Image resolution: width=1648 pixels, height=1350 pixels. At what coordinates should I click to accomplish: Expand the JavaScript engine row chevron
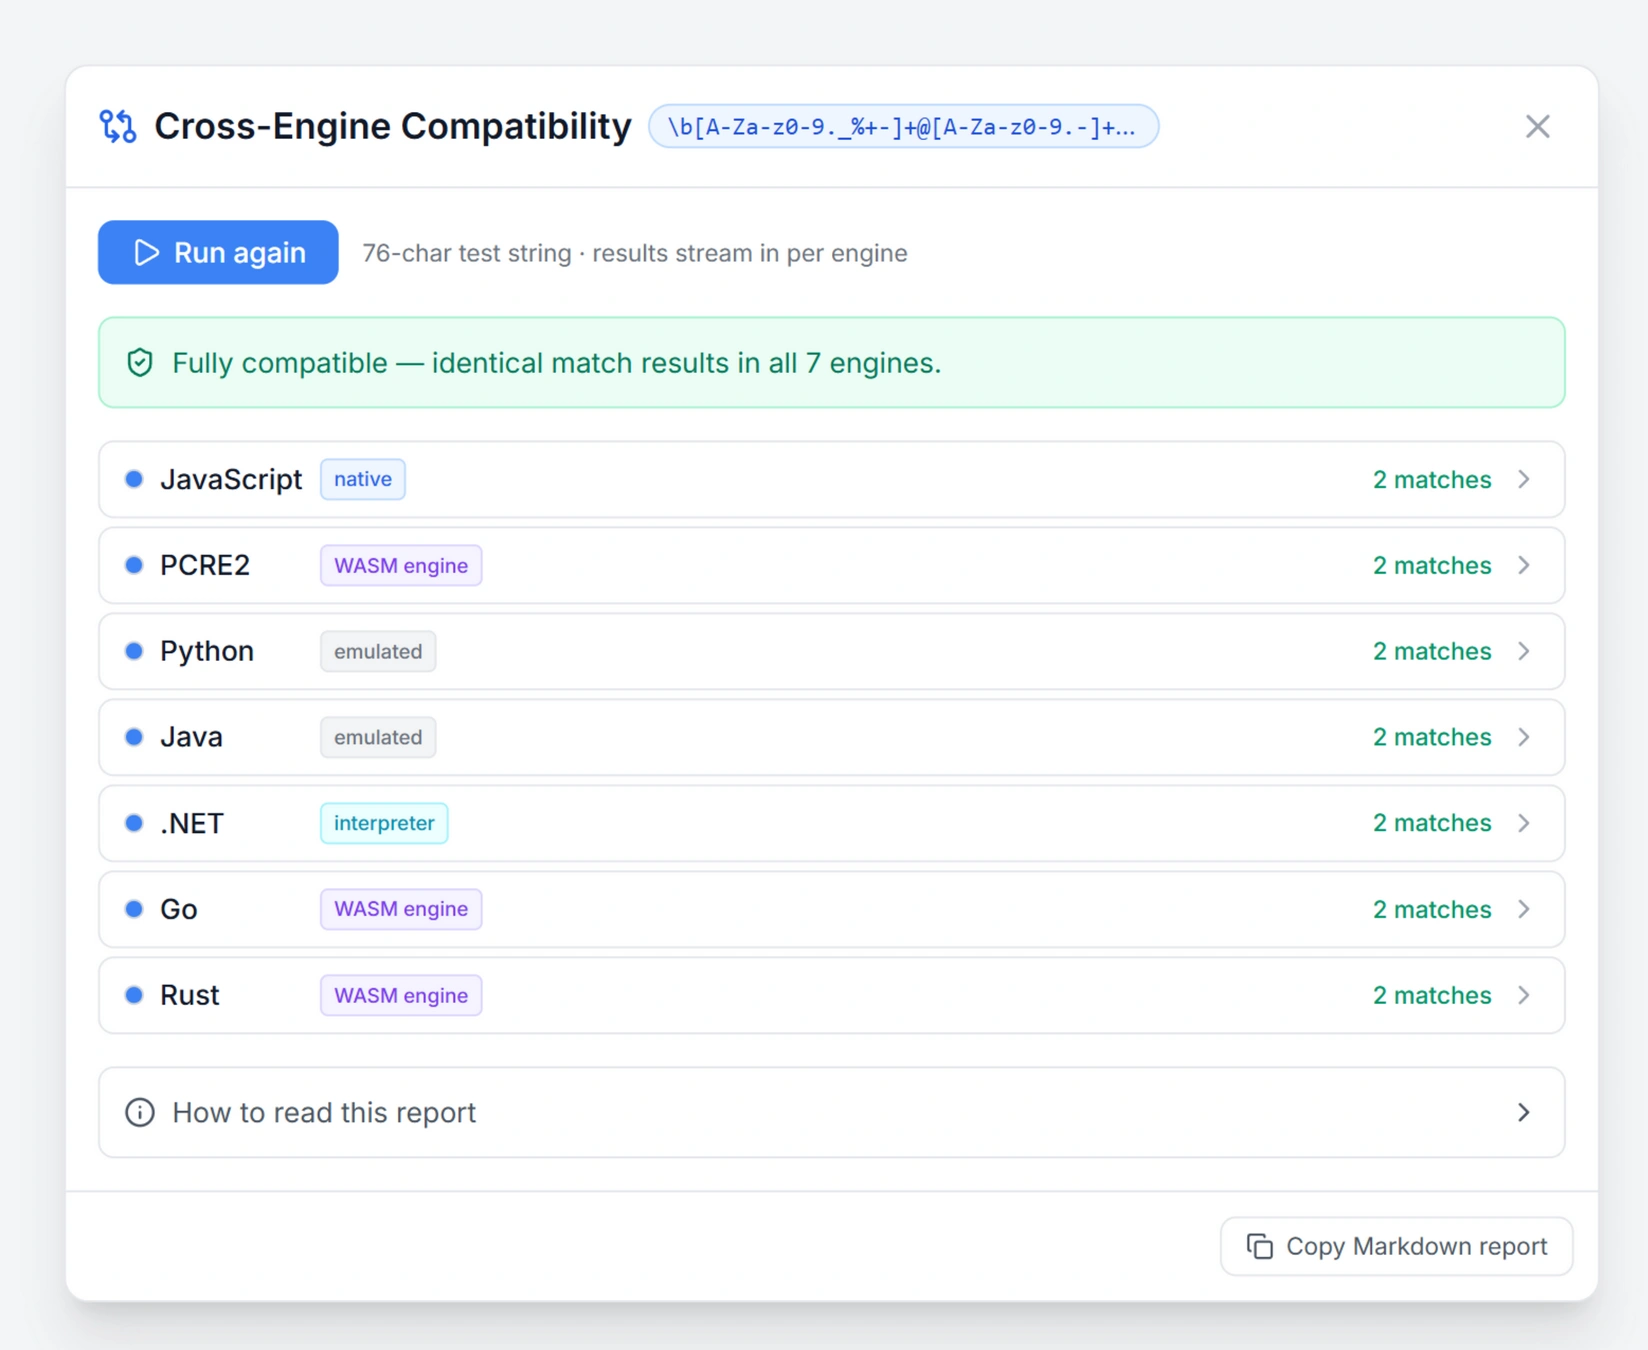pyautogui.click(x=1524, y=479)
